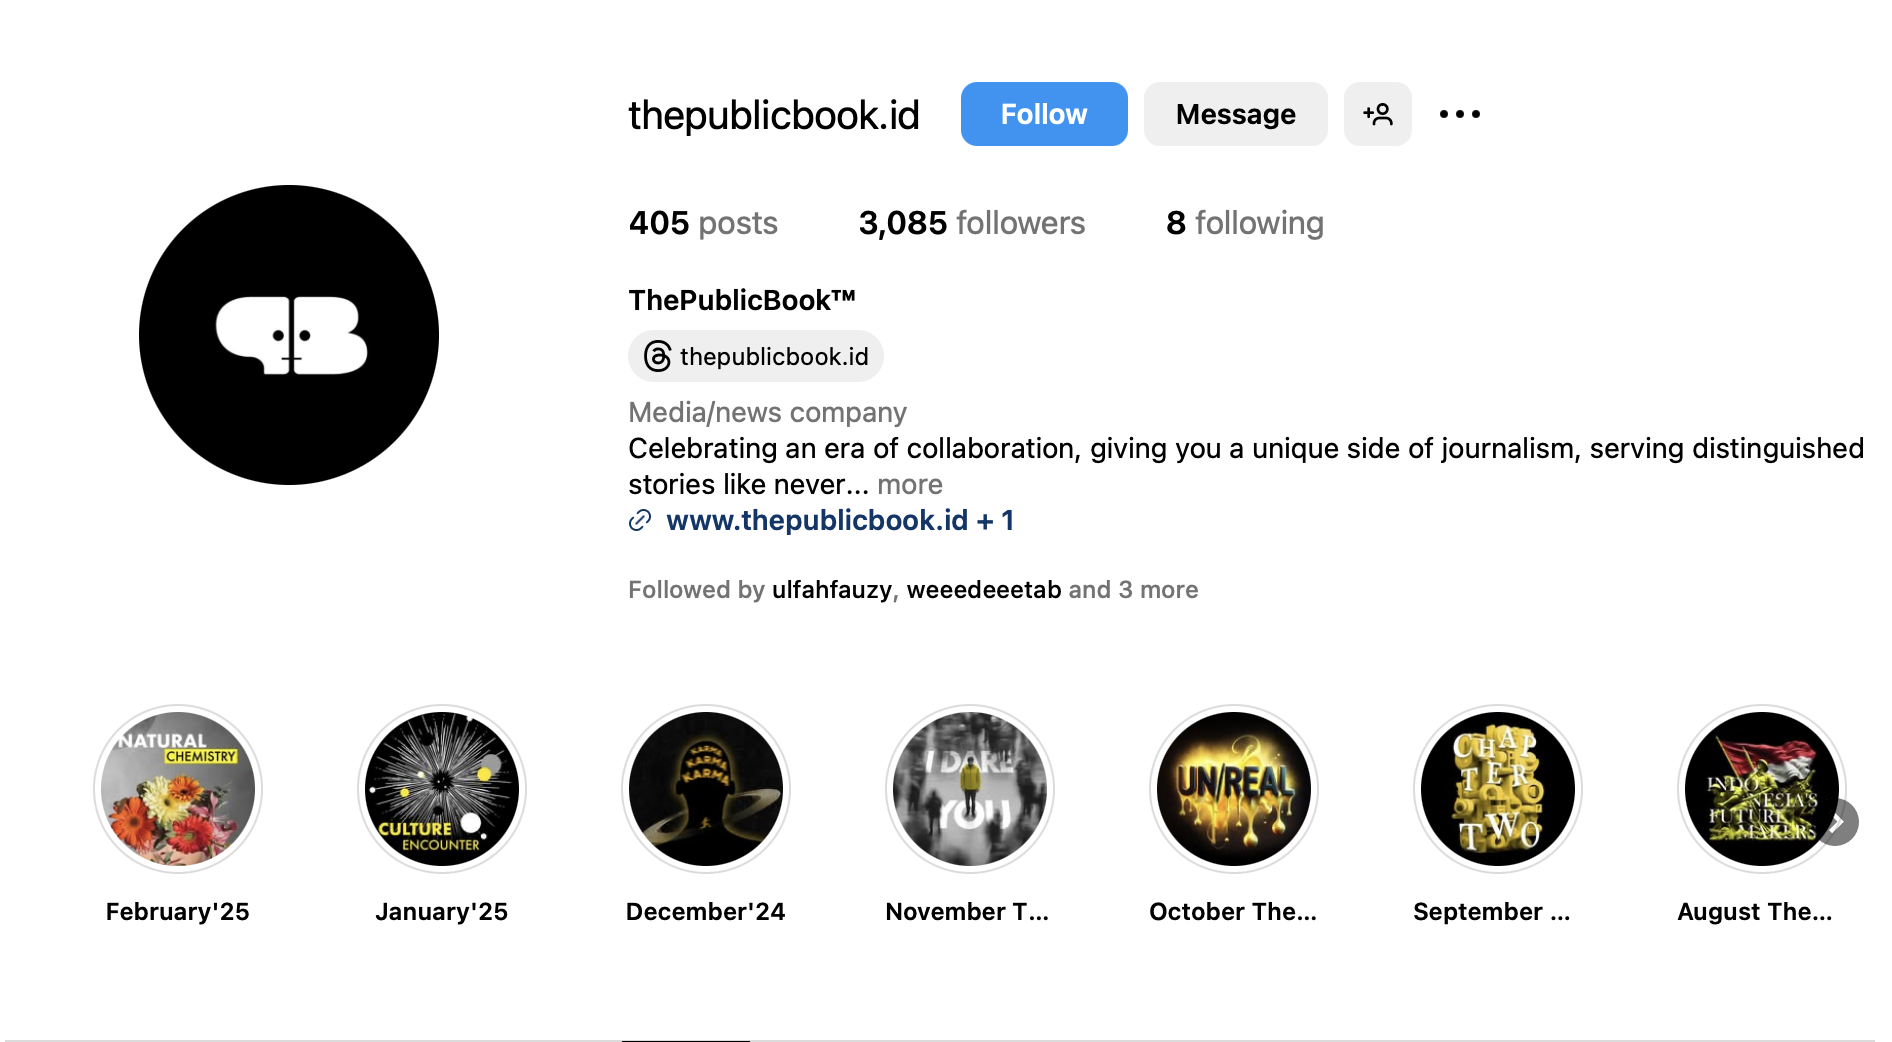Follow thepublicbook.id account
The width and height of the screenshot is (1892, 1042).
click(x=1044, y=114)
